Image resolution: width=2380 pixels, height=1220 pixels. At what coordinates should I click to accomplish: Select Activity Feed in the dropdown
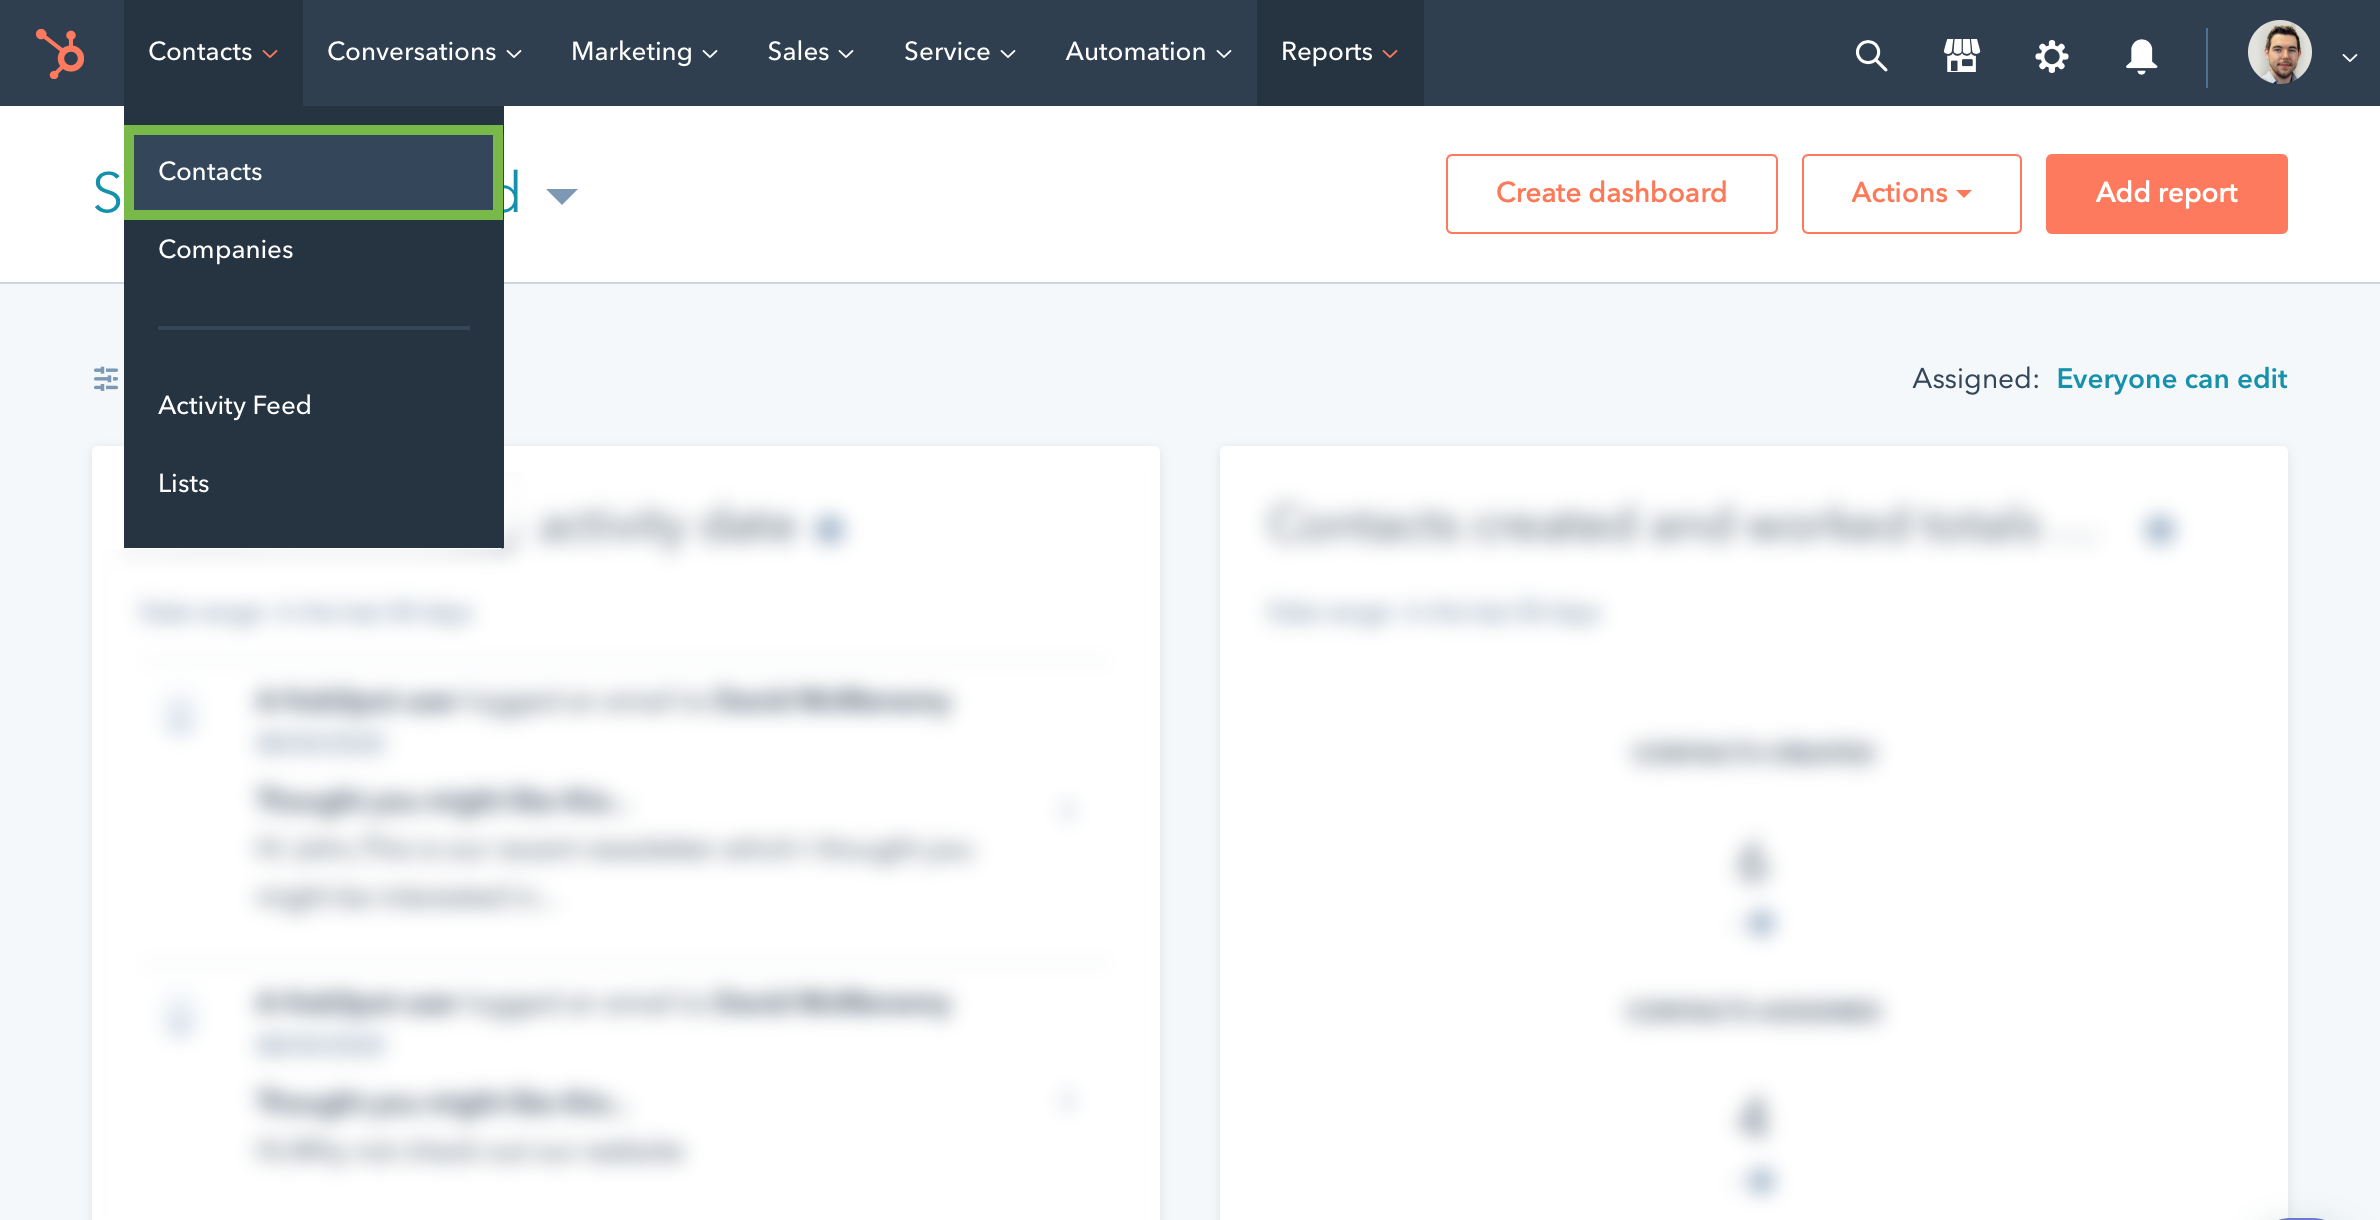click(x=313, y=406)
